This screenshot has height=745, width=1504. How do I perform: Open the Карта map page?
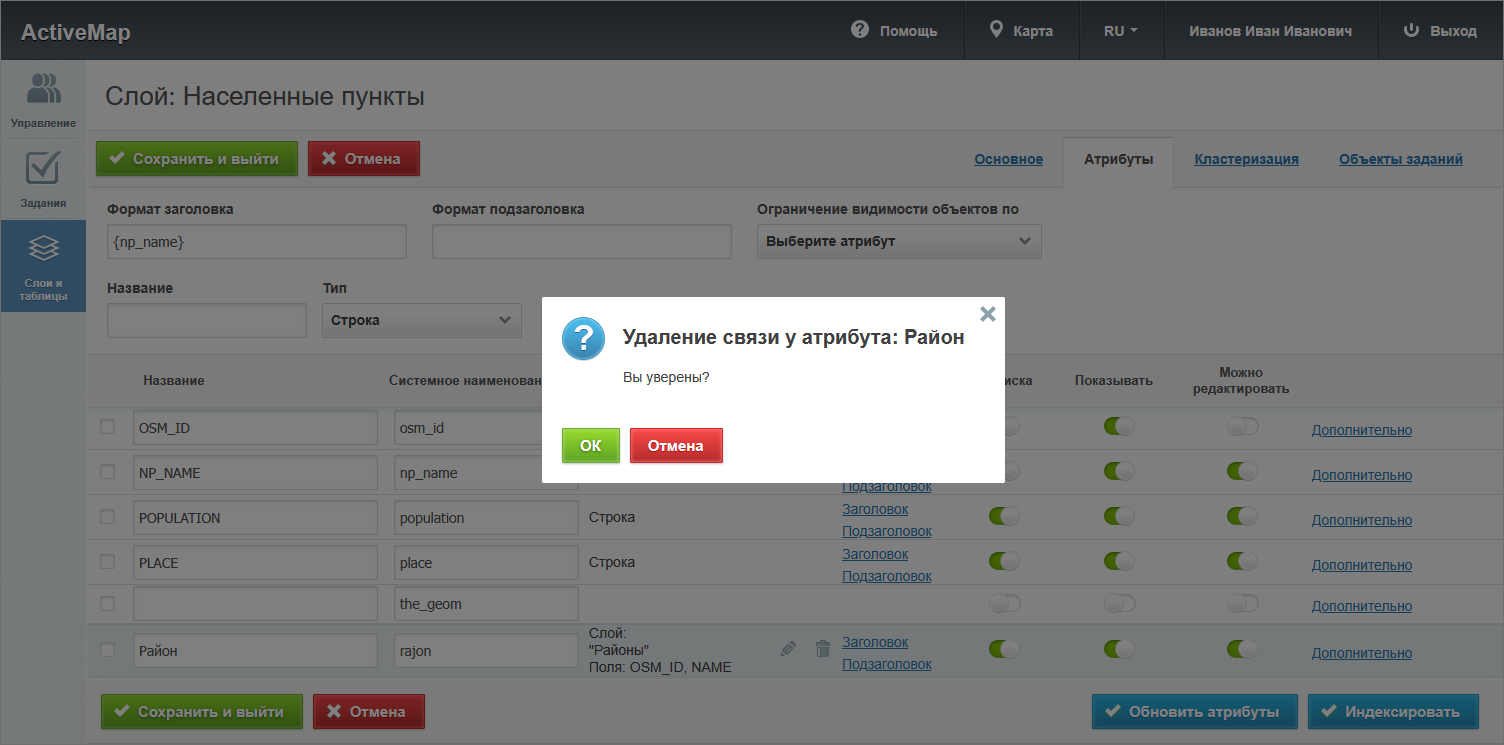[1021, 31]
